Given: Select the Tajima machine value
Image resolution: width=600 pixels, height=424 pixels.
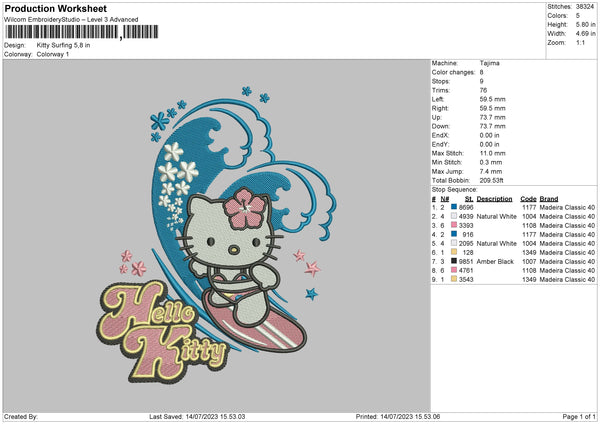Looking at the screenshot, I should pyautogui.click(x=490, y=65).
